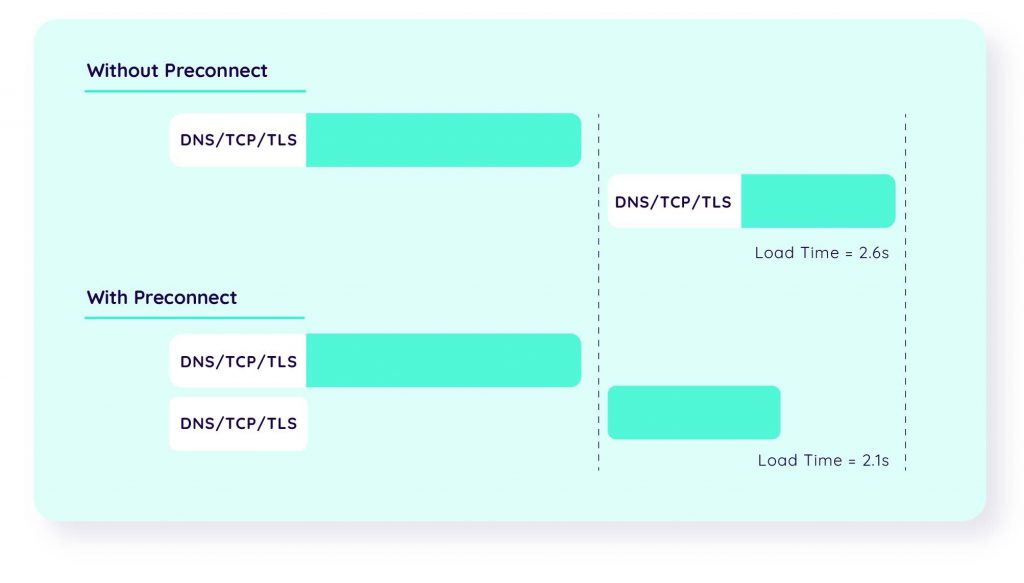This screenshot has height=583, width=1024.
Task: Click the underline beneath With Preconnect
Action: pos(194,318)
